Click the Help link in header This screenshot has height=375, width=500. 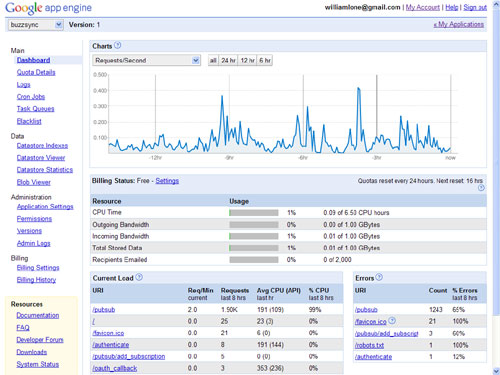point(452,7)
